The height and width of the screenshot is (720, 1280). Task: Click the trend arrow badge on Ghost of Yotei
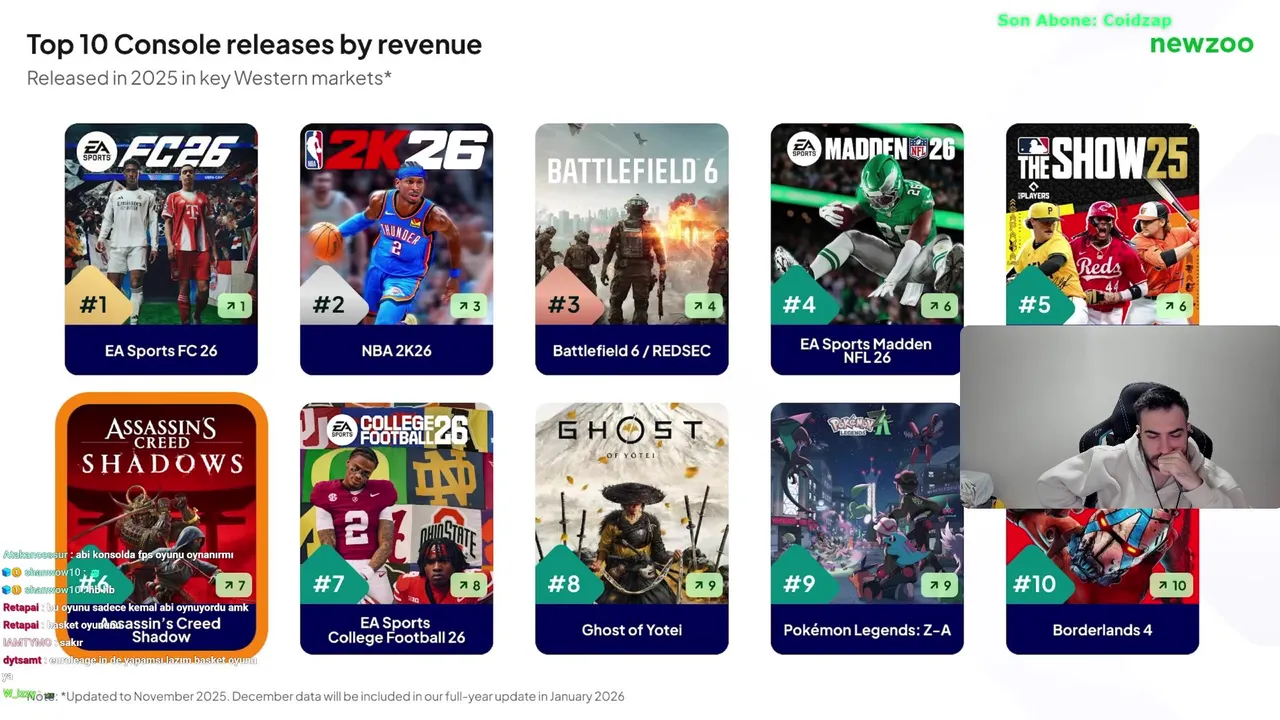point(704,585)
